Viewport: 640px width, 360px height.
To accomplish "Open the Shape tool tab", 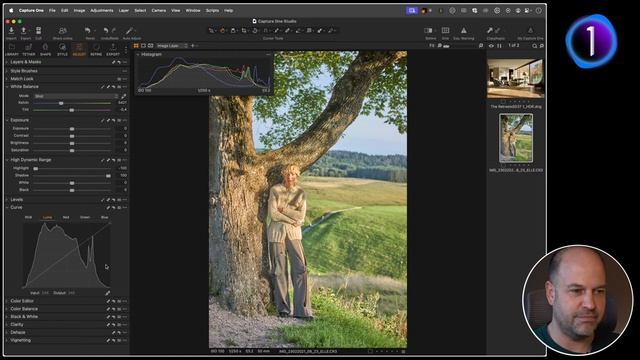I will coord(45,49).
